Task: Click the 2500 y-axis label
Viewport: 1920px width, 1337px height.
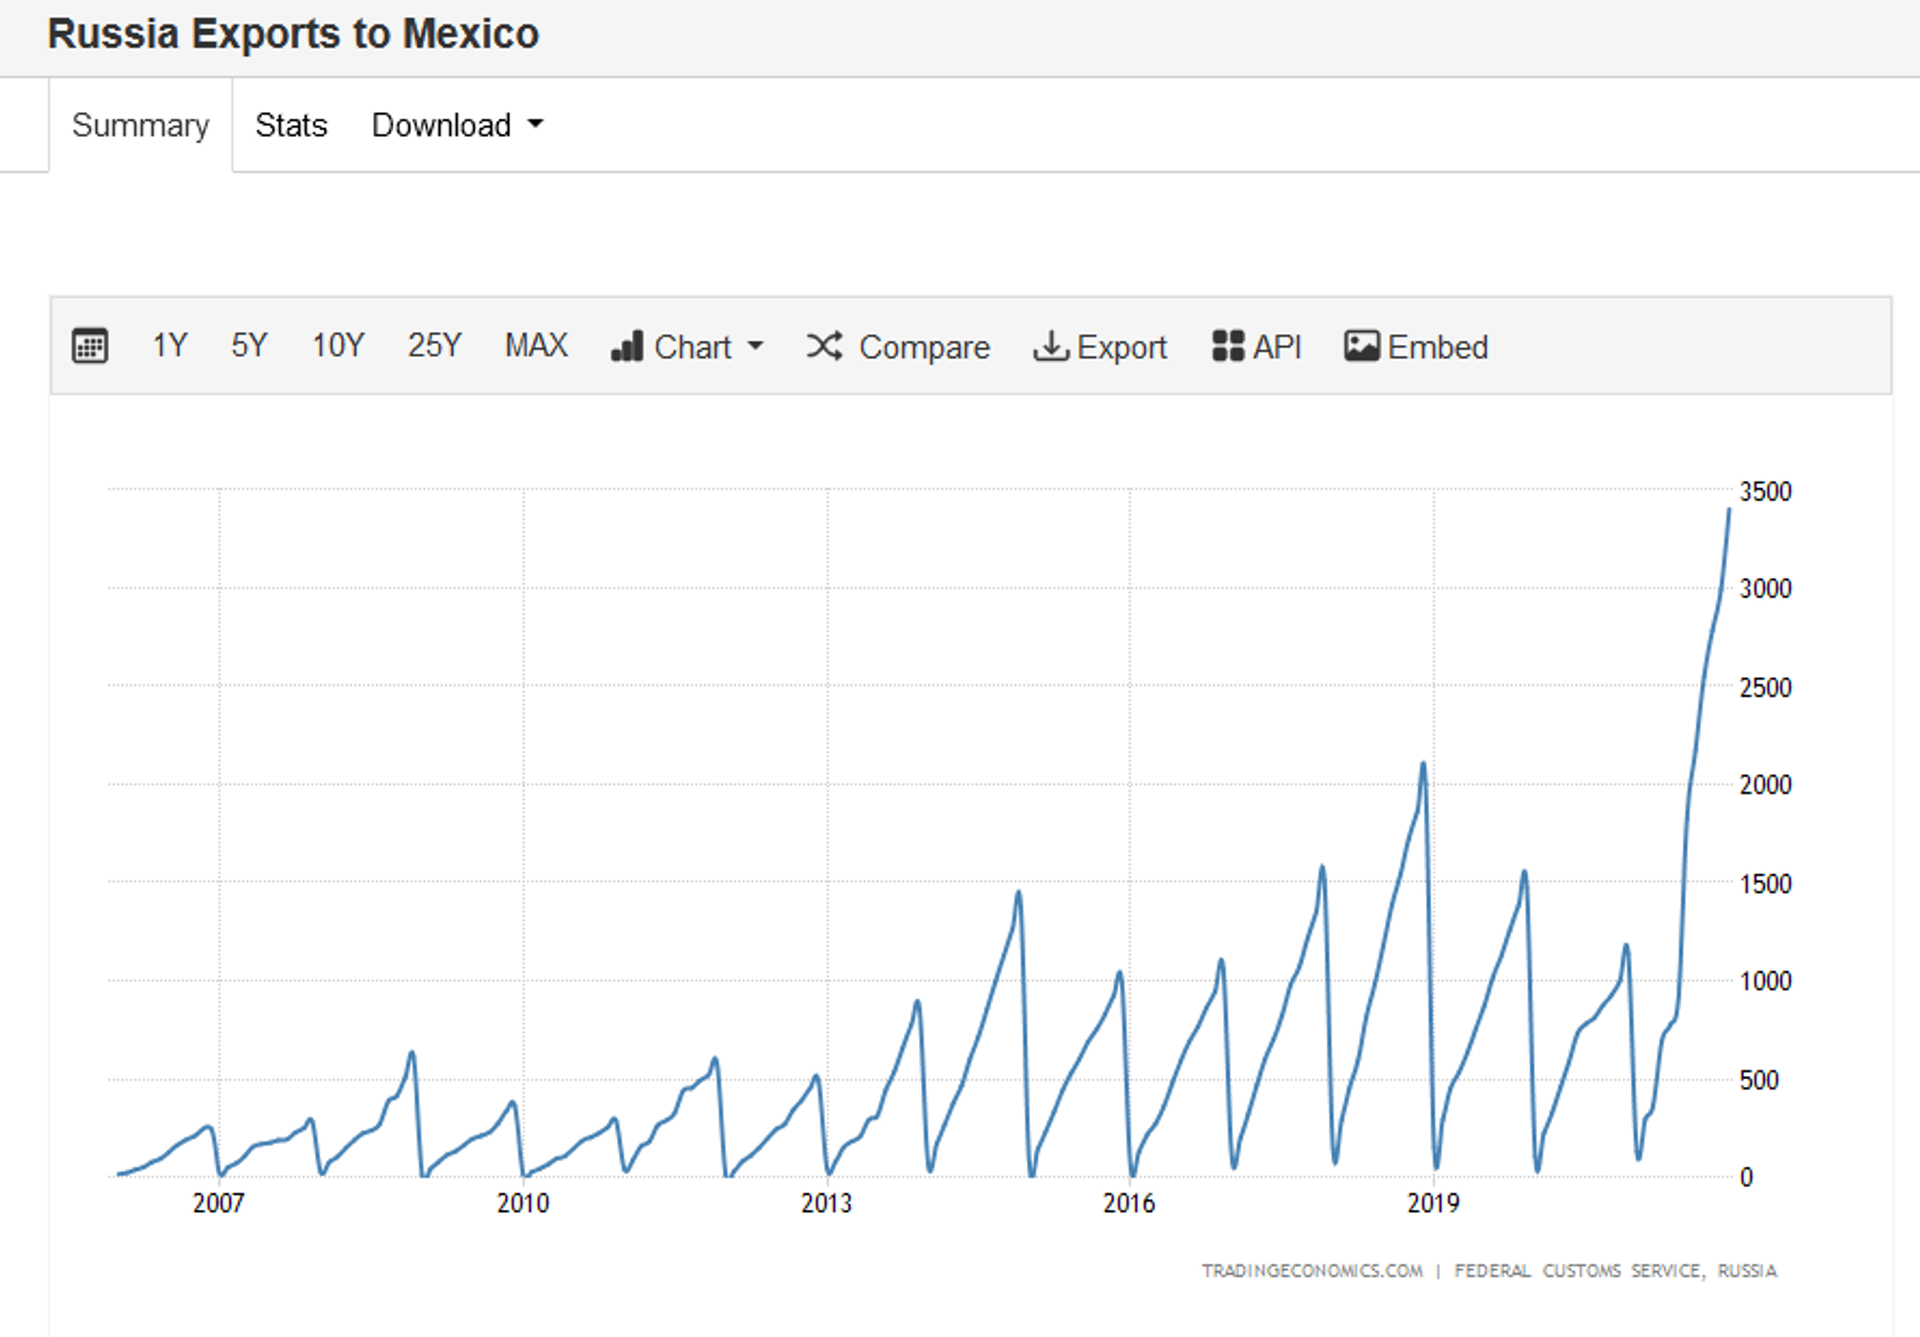Action: (1765, 688)
